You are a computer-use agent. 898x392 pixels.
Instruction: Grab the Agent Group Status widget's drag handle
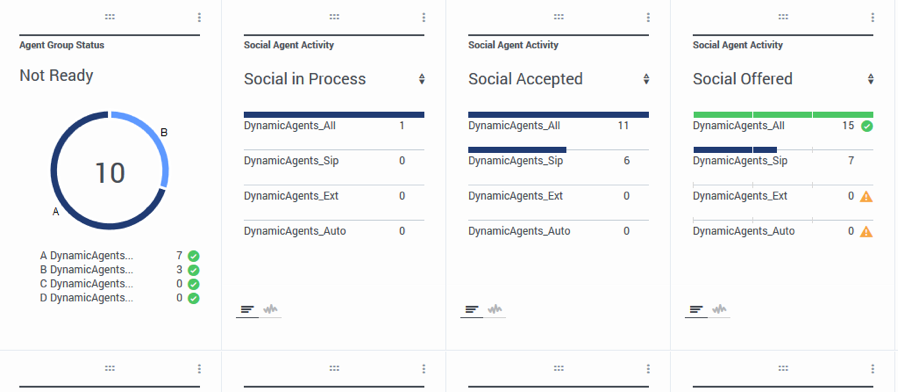pyautogui.click(x=110, y=17)
